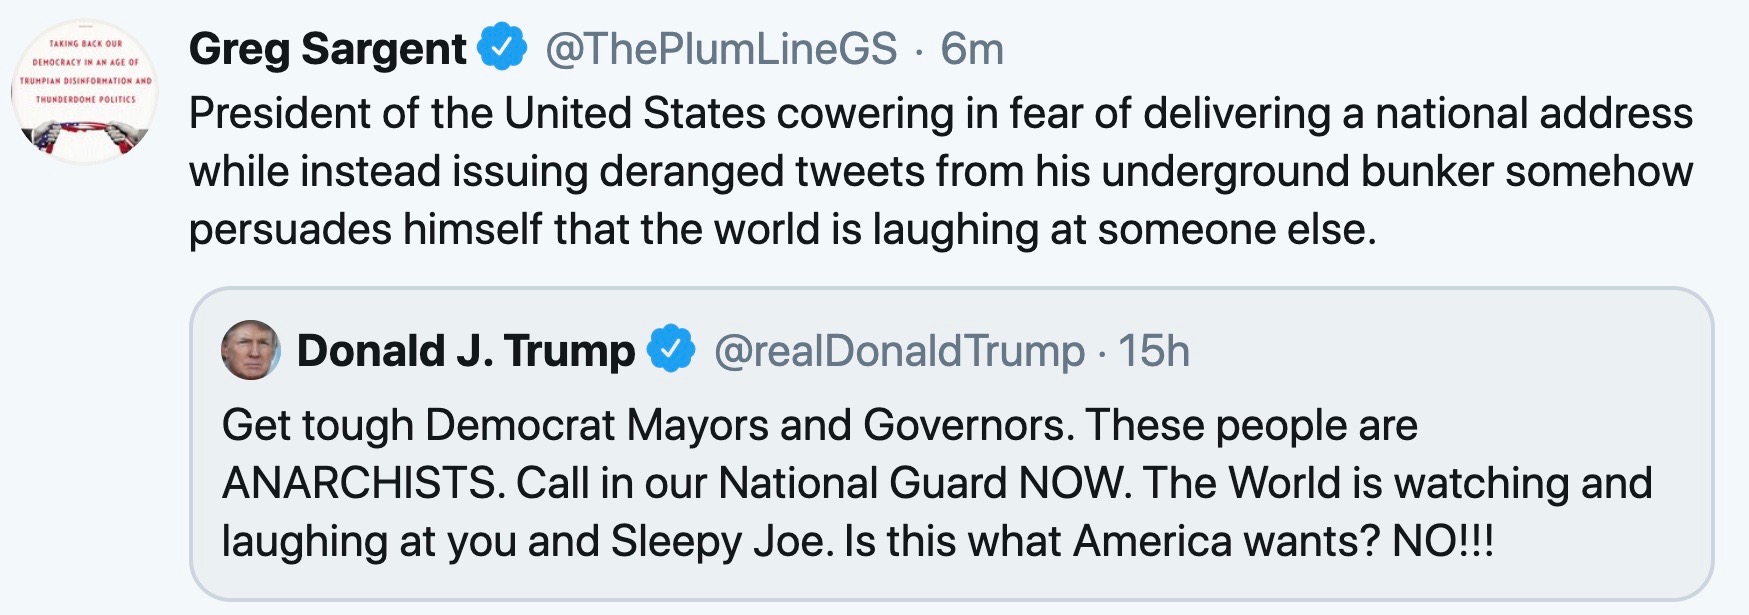Click "national address" in Sargent's tweet text
This screenshot has width=1749, height=615.
1533,114
